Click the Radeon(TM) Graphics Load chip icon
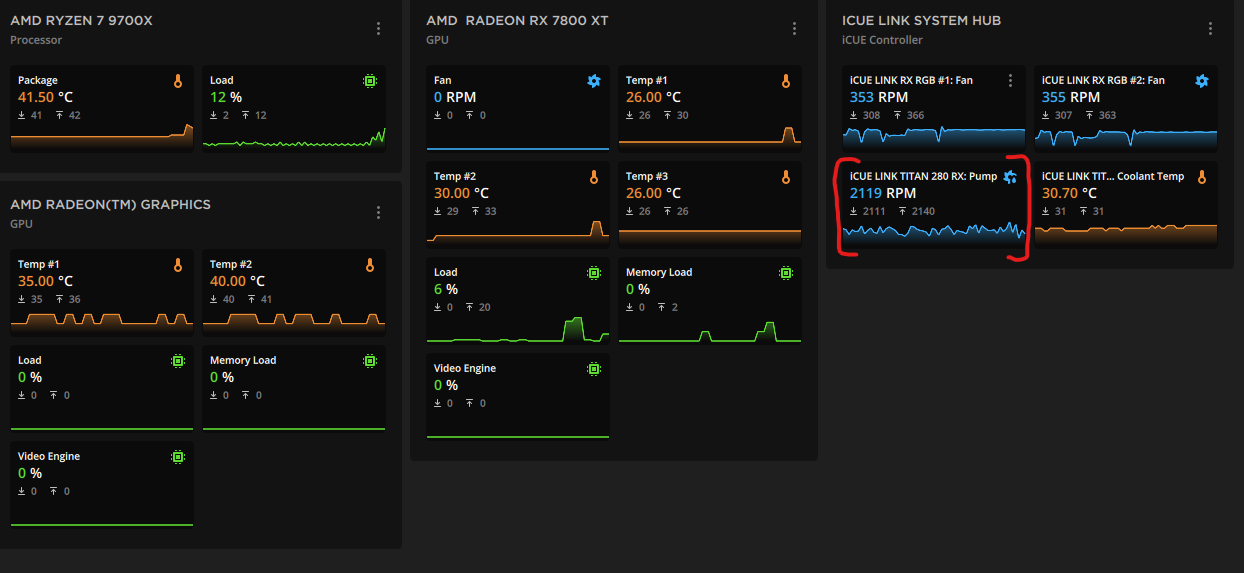Viewport: 1244px width, 573px height. tap(178, 361)
